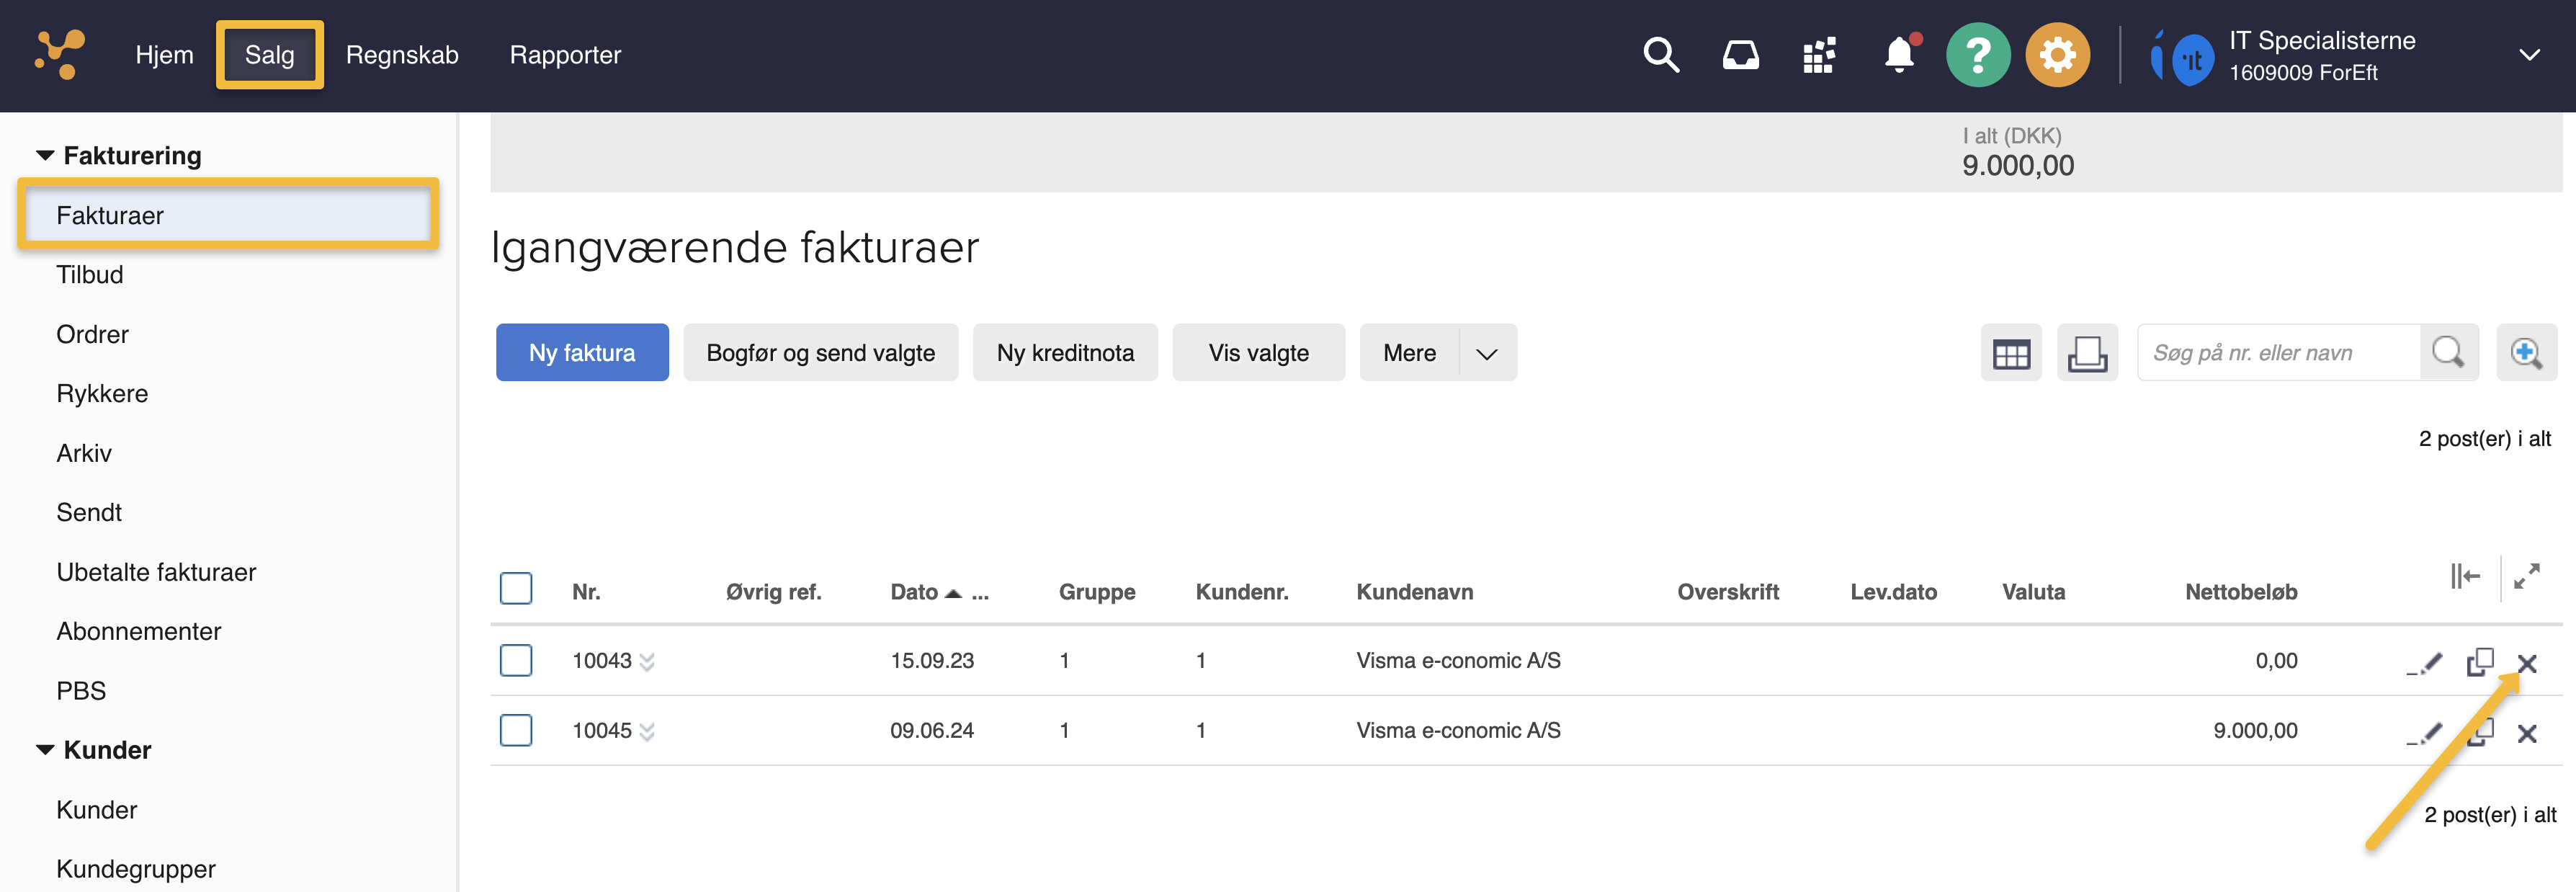The image size is (2576, 892).
Task: Open notifications bell icon
Action: [1899, 55]
